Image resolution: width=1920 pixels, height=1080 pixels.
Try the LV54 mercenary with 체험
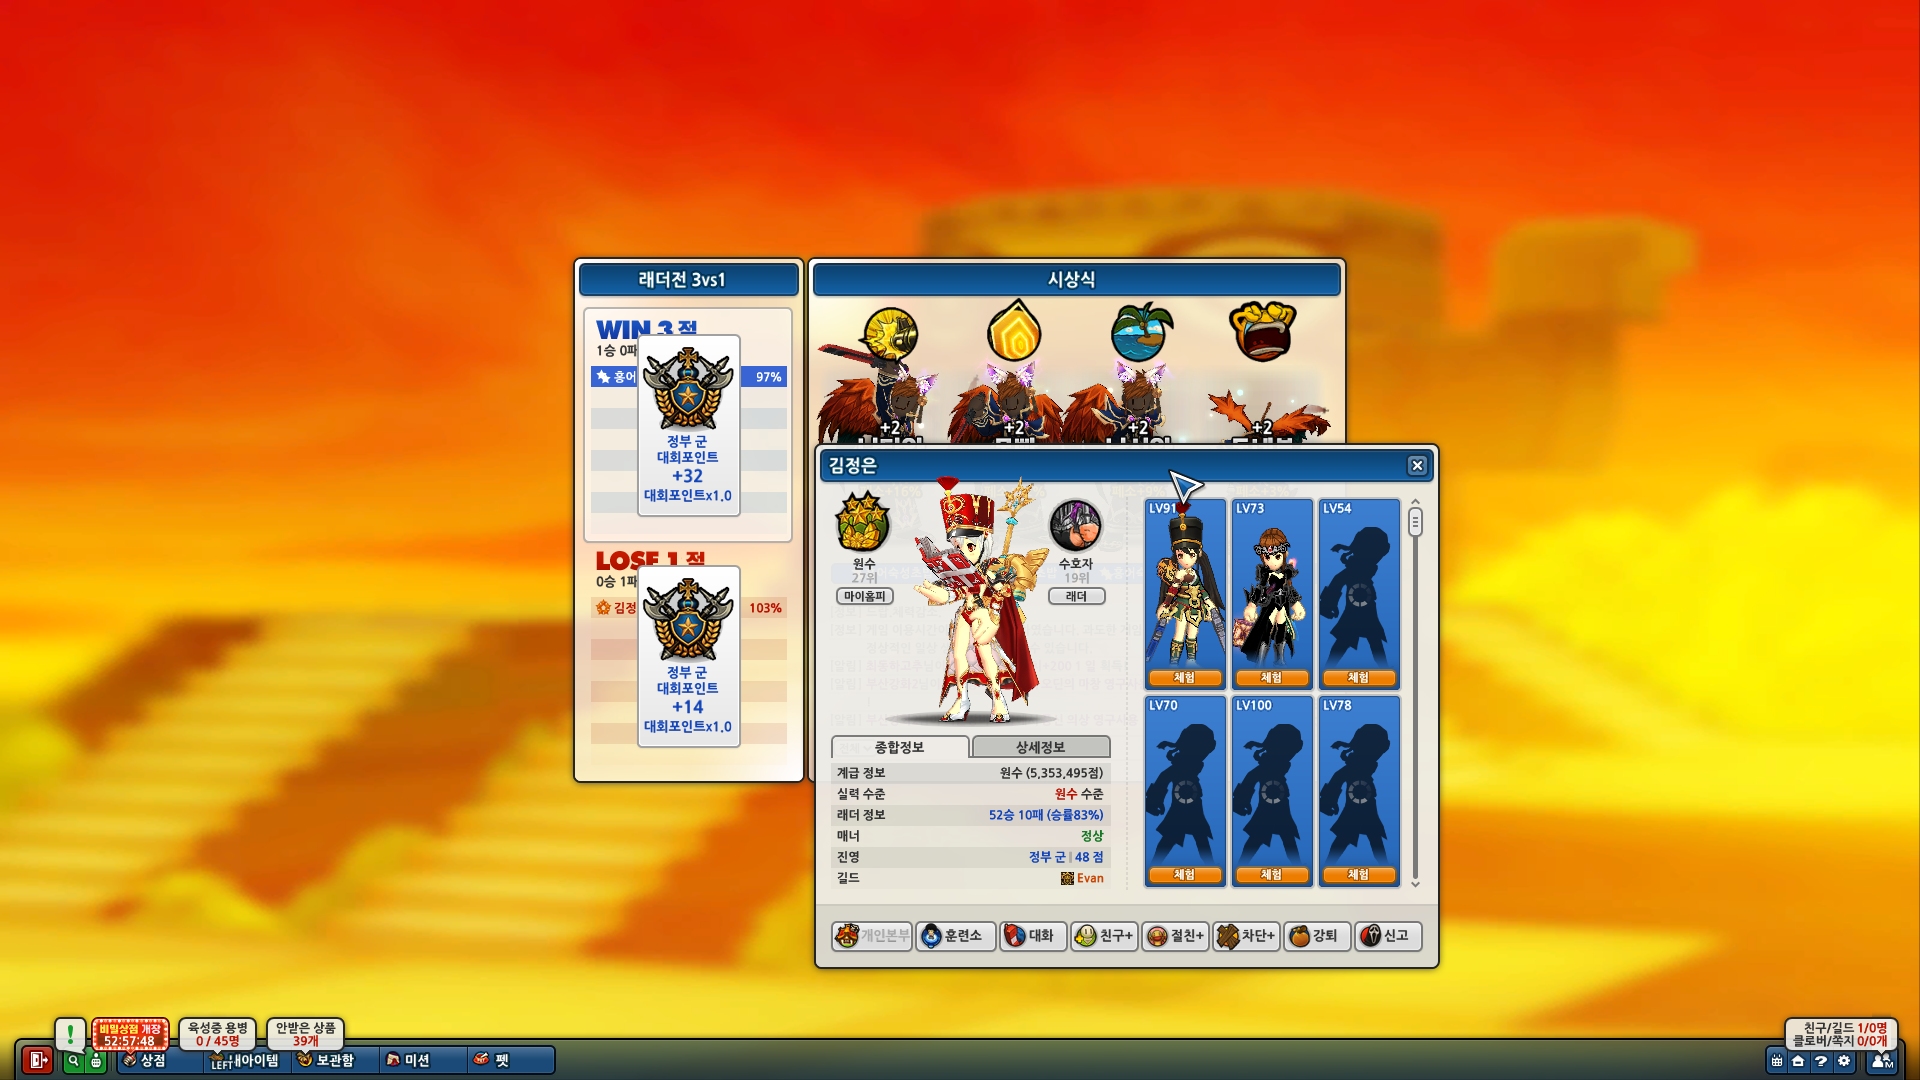point(1358,678)
